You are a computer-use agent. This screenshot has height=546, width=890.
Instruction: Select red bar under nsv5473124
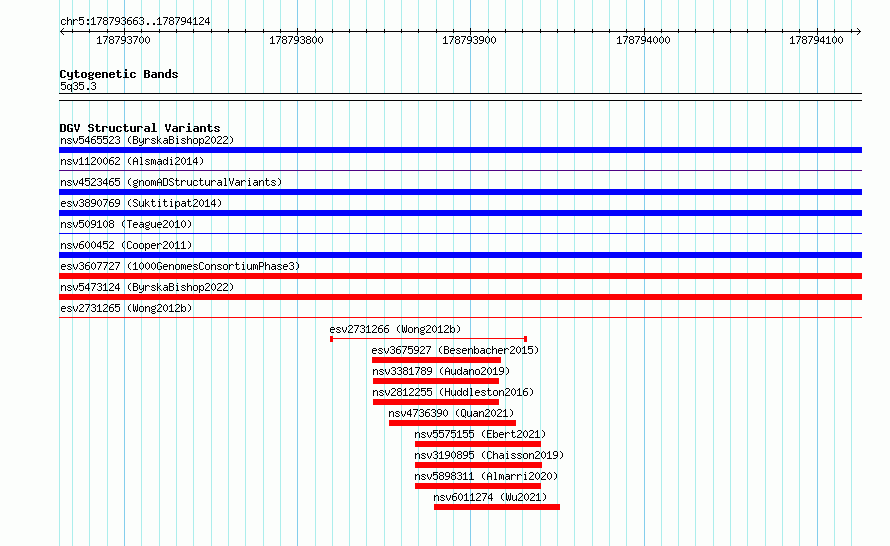[x=460, y=297]
